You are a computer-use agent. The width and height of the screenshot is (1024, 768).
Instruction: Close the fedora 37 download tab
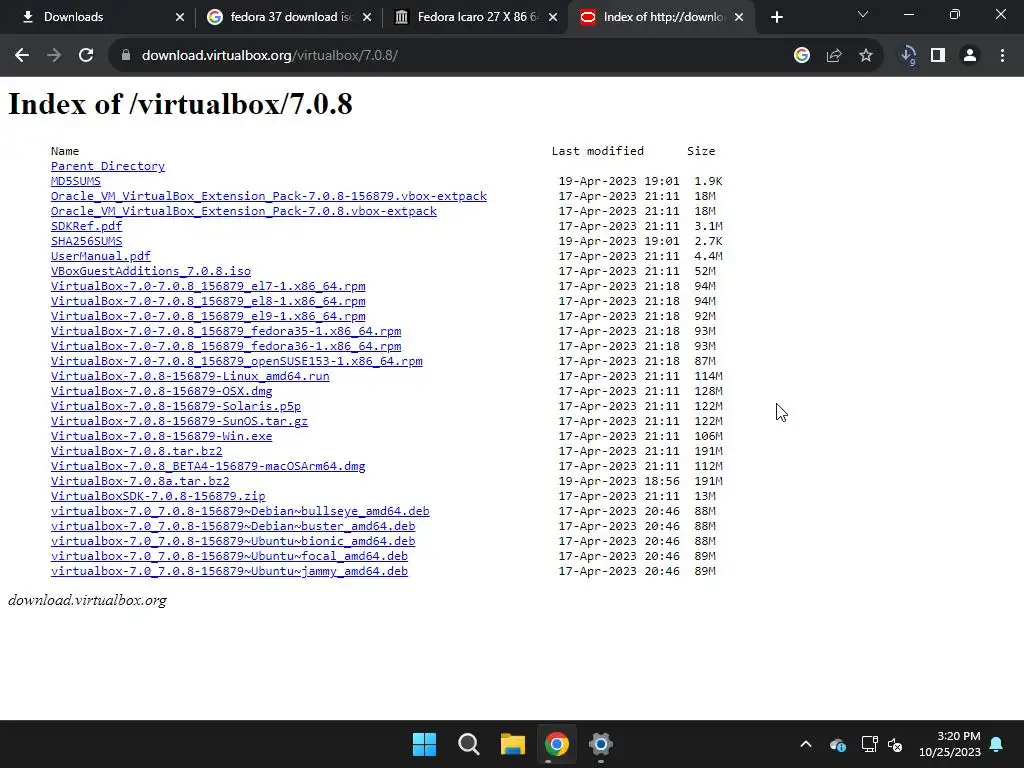pos(367,18)
